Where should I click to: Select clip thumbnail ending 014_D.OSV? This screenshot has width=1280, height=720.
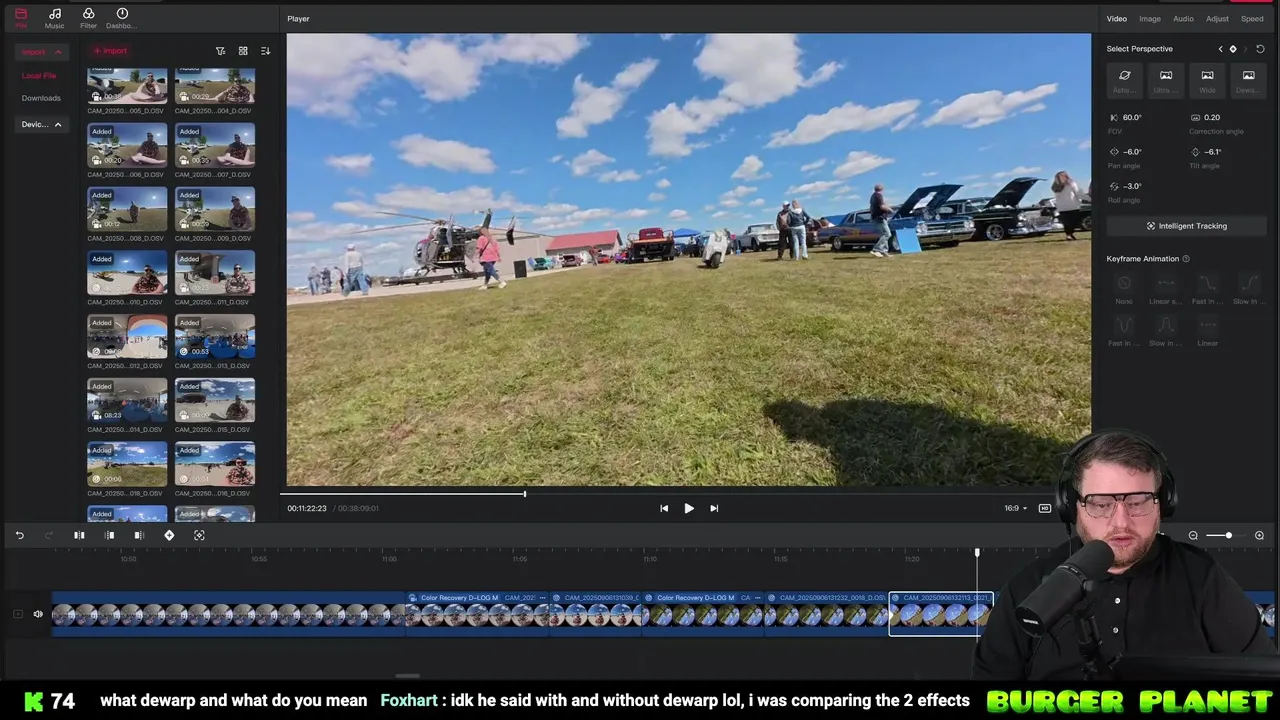pyautogui.click(x=127, y=400)
